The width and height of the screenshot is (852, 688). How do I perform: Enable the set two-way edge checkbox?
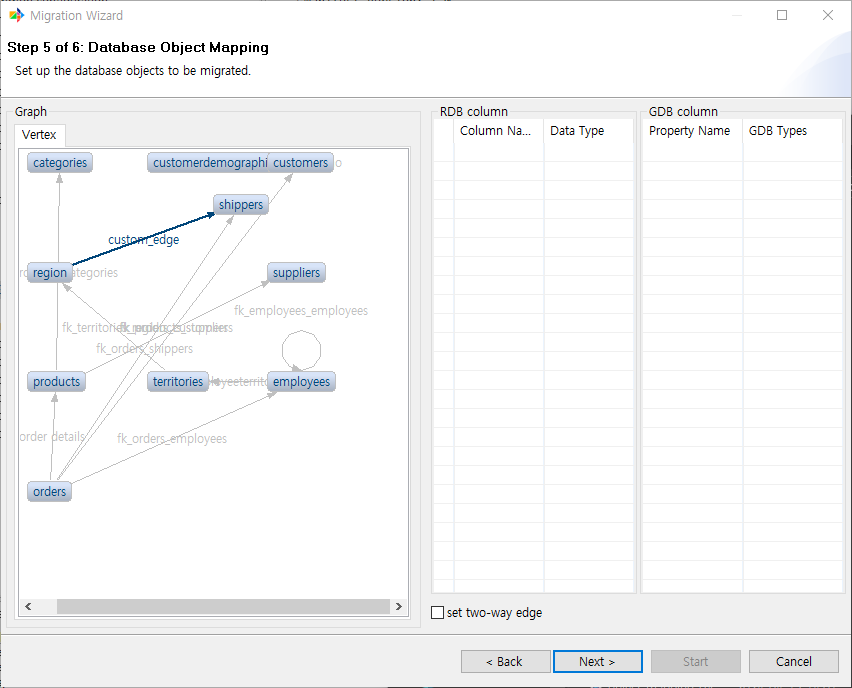tap(437, 613)
